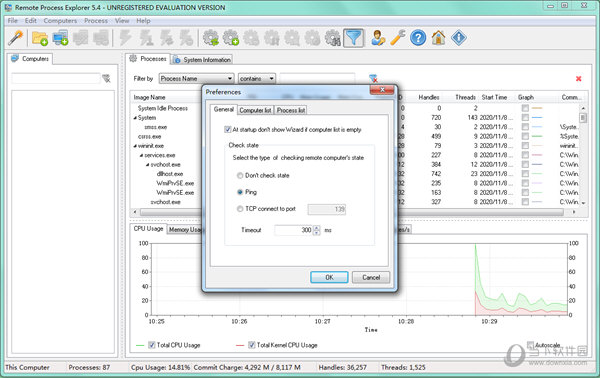The width and height of the screenshot is (600, 378).
Task: Open preferences via the wrench icon
Action: pos(398,38)
